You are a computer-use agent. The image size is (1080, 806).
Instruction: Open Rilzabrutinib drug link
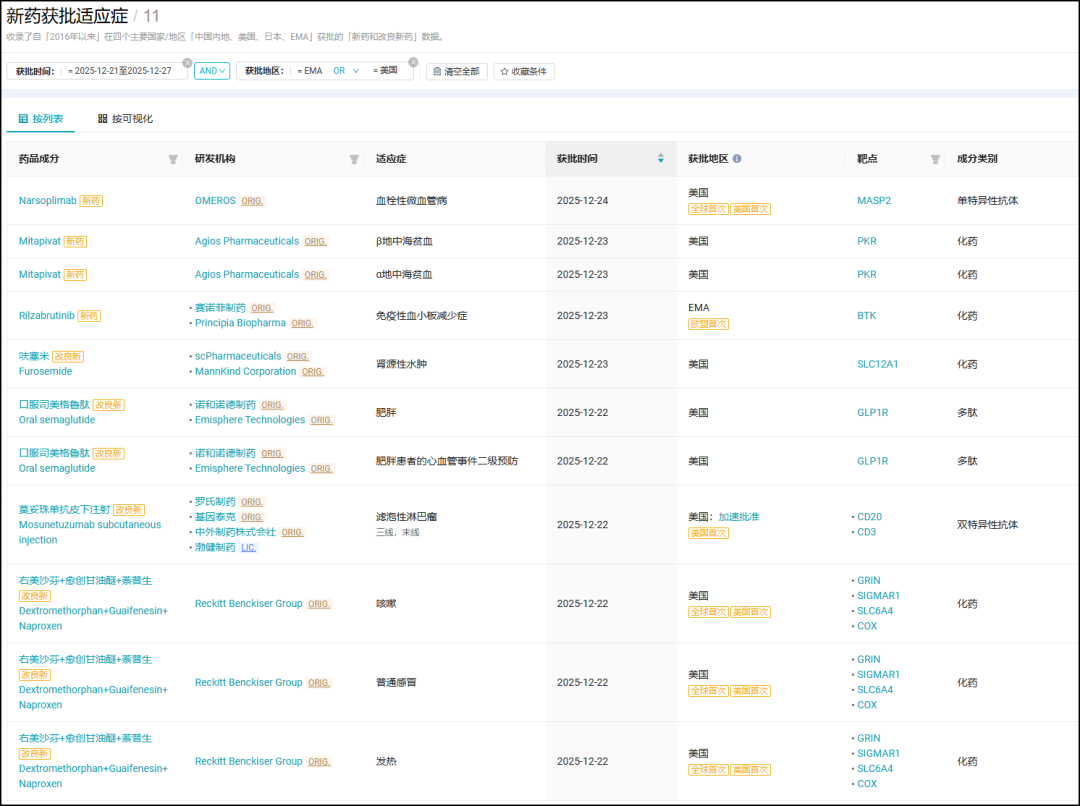(46, 316)
